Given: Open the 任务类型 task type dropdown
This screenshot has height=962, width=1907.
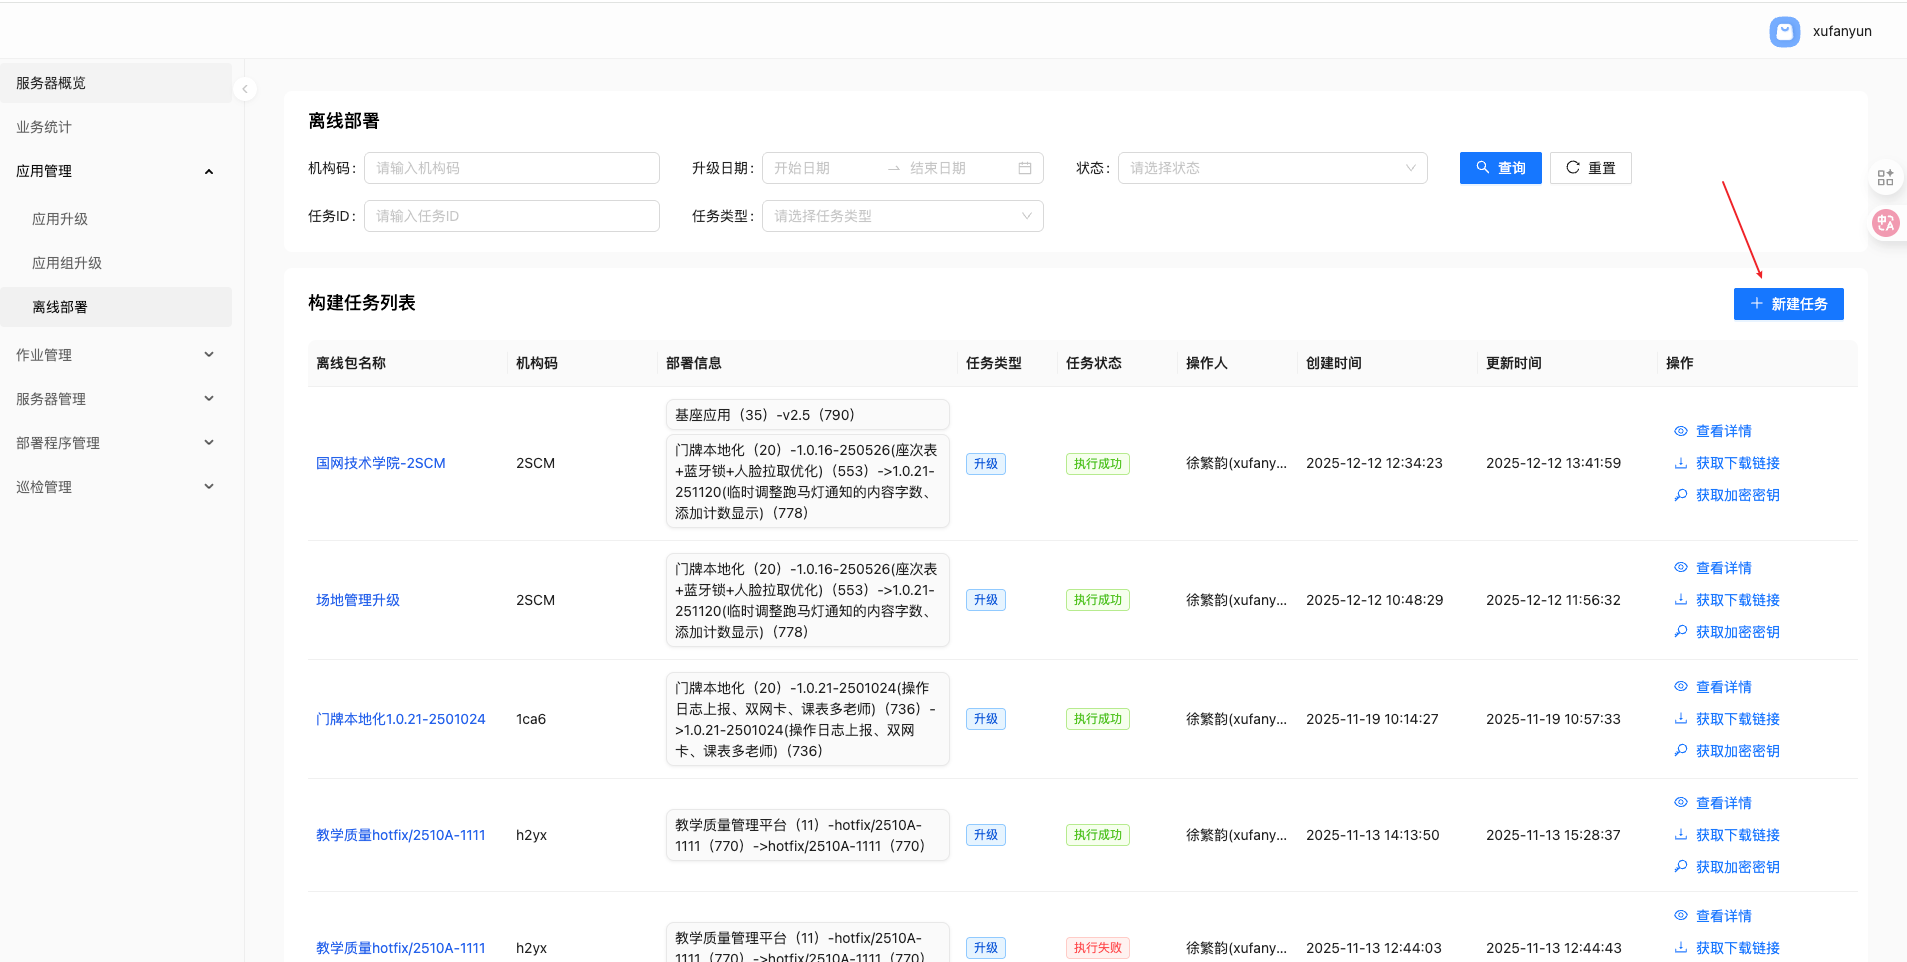Looking at the screenshot, I should click(x=902, y=216).
